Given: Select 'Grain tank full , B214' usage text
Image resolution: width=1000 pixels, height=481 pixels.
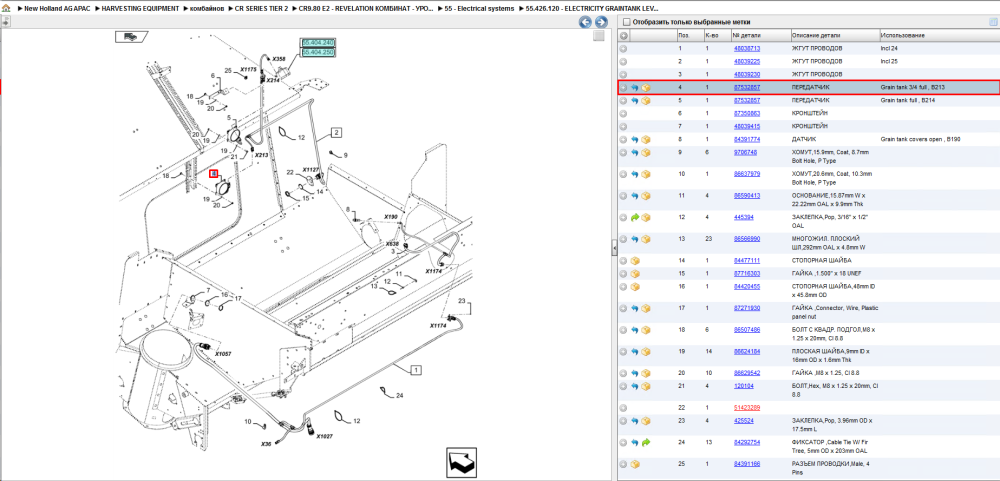Looking at the screenshot, I should click(x=908, y=101).
